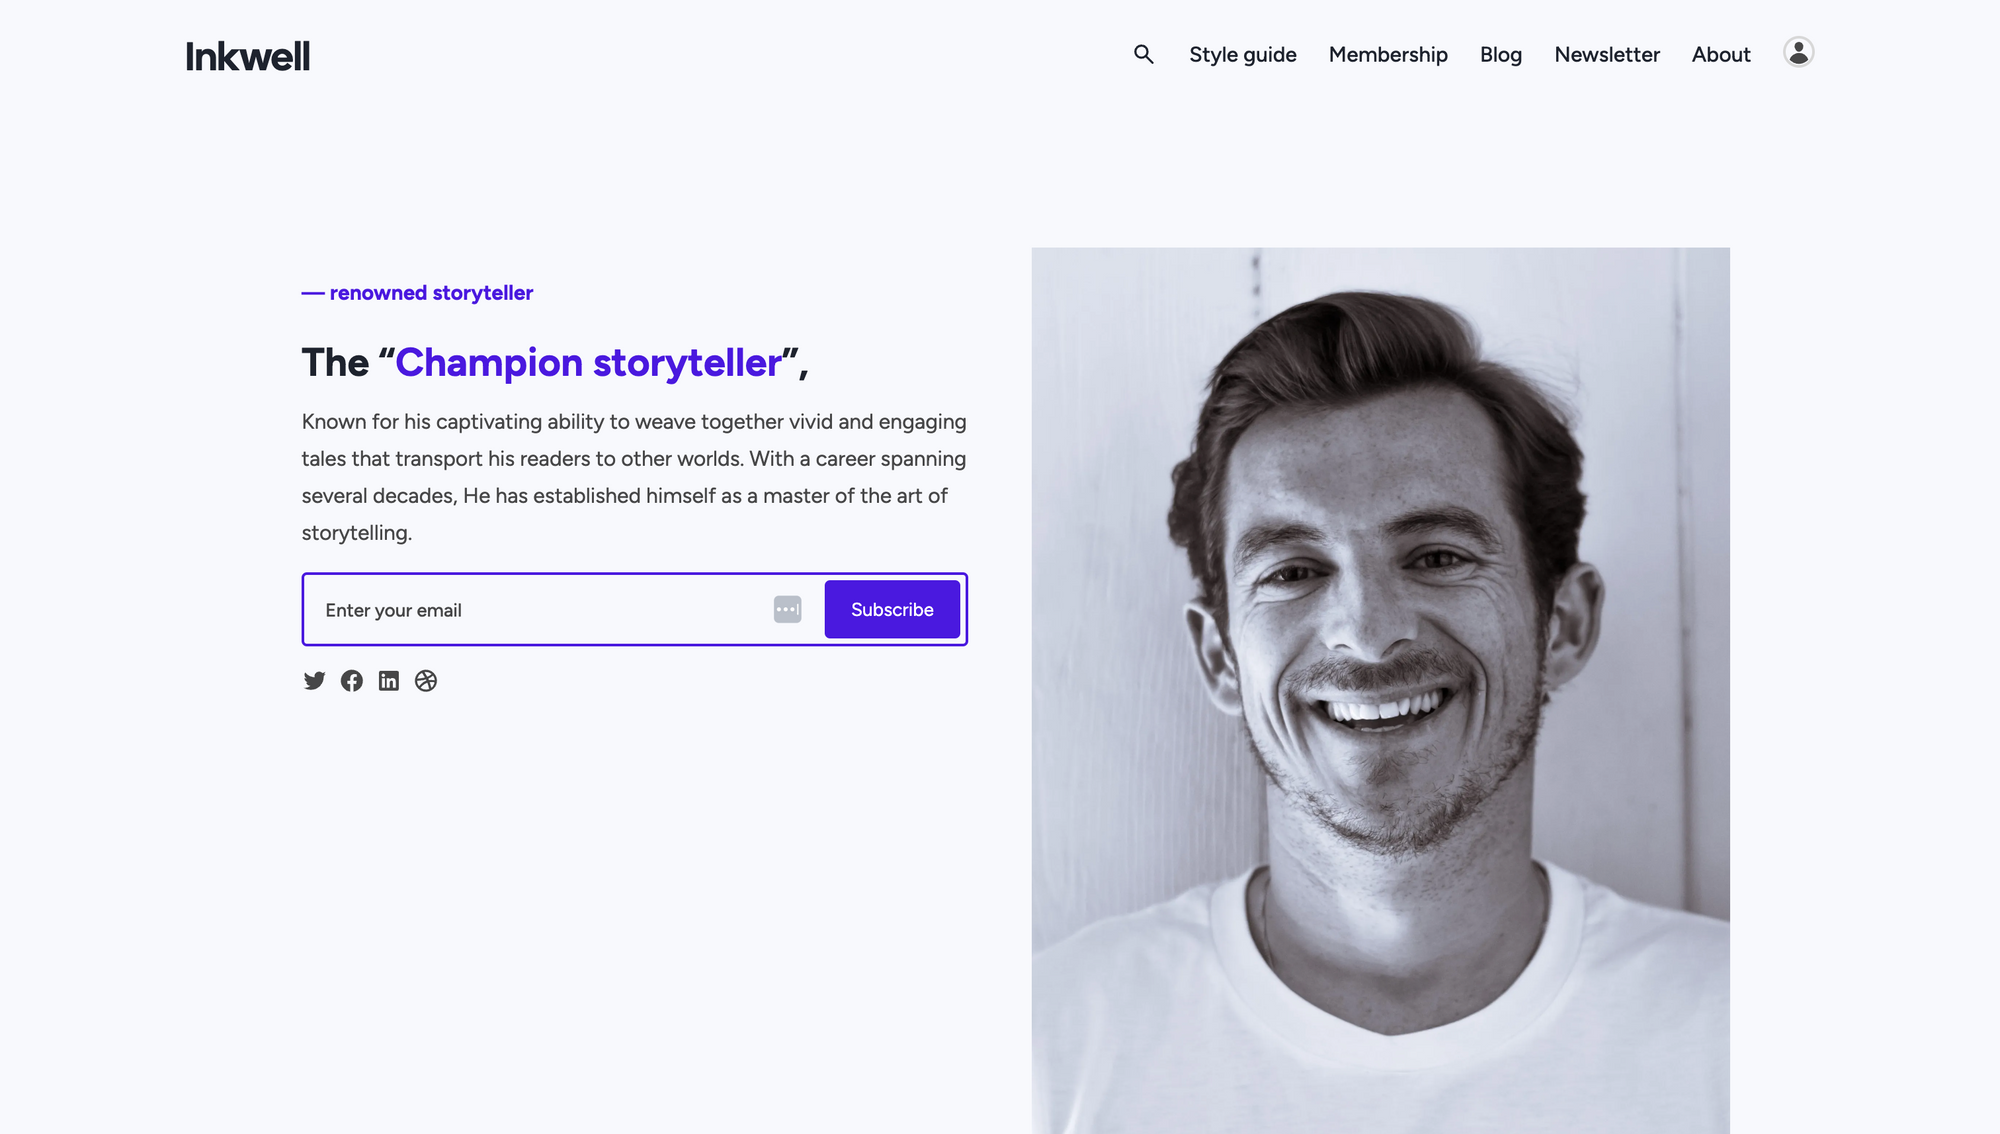Click the Inkwell logo icon
Image resolution: width=2000 pixels, height=1134 pixels.
point(247,54)
